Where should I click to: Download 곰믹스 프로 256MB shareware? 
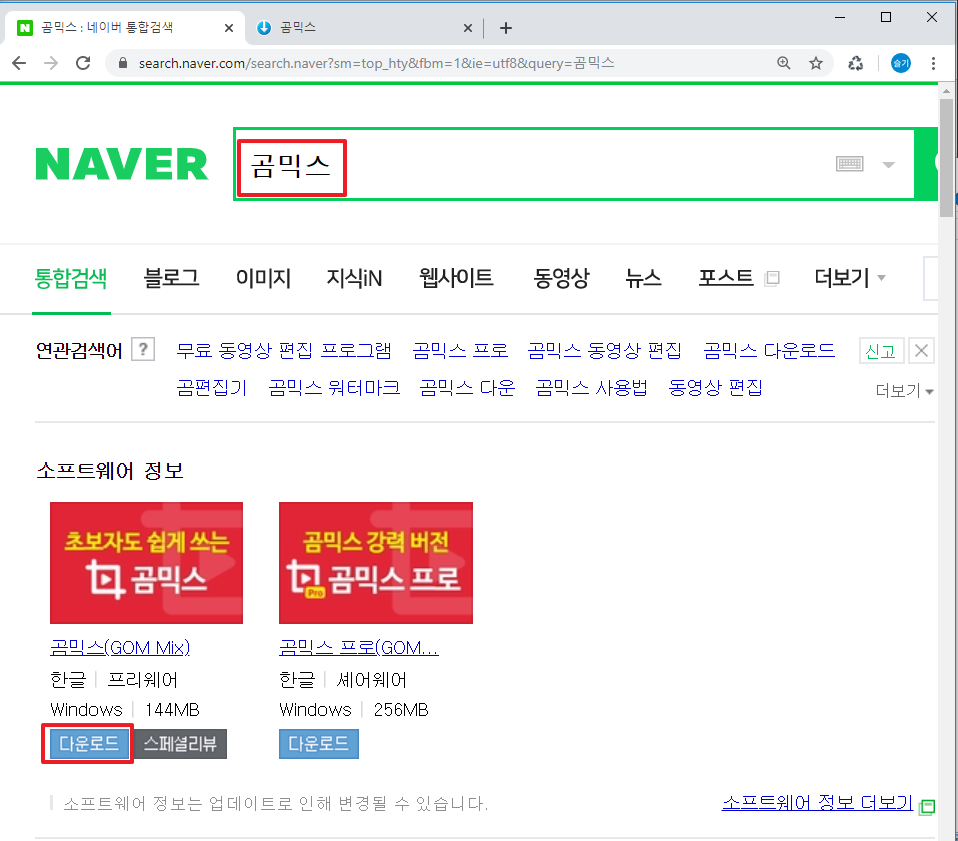[x=319, y=743]
